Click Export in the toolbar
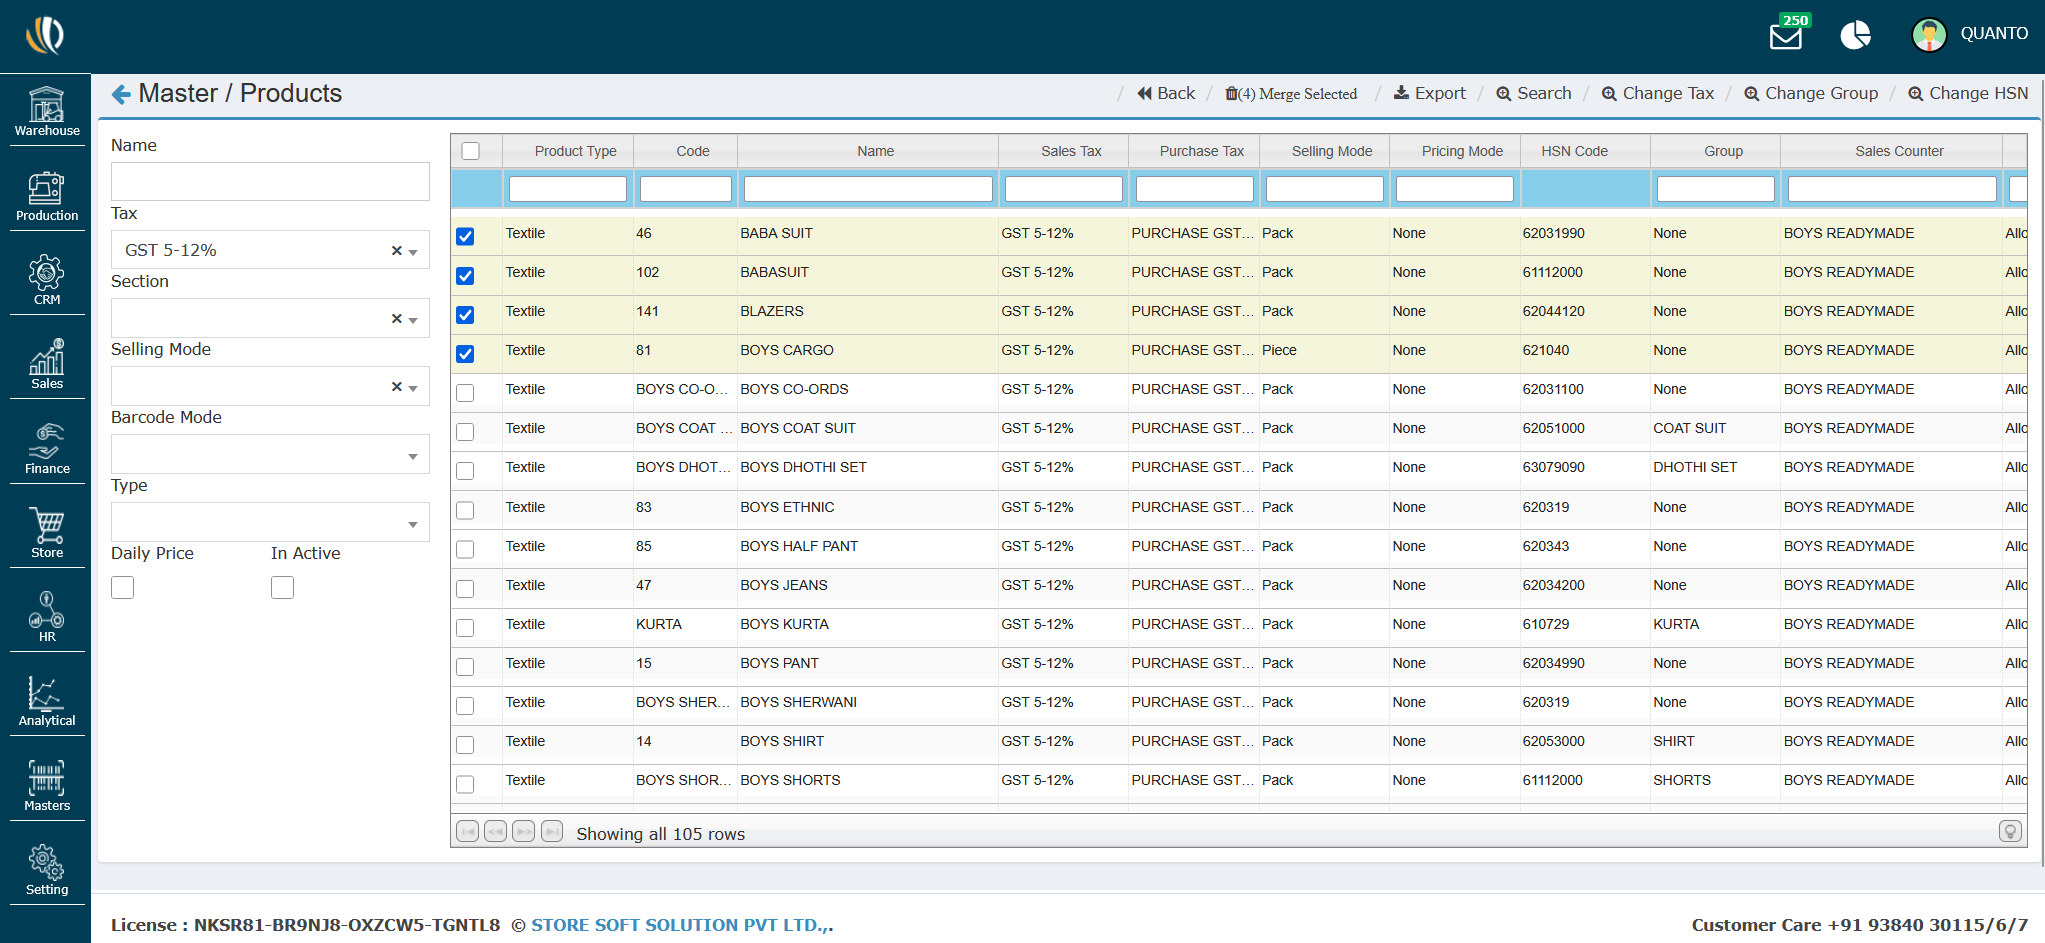Image resolution: width=2045 pixels, height=943 pixels. 1430,94
